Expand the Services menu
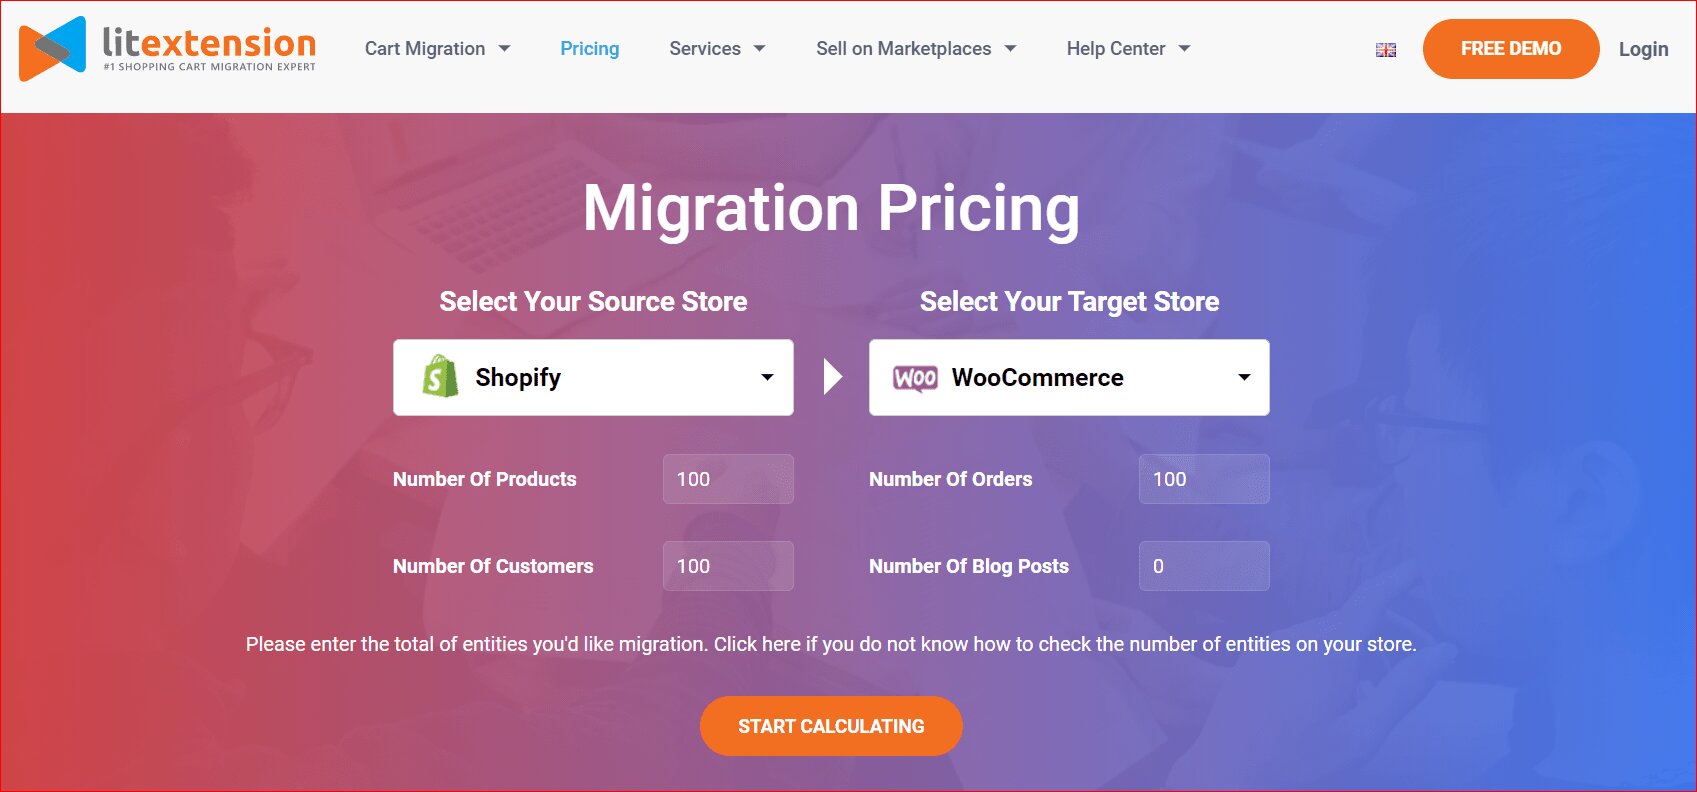This screenshot has height=792, width=1697. tap(717, 49)
